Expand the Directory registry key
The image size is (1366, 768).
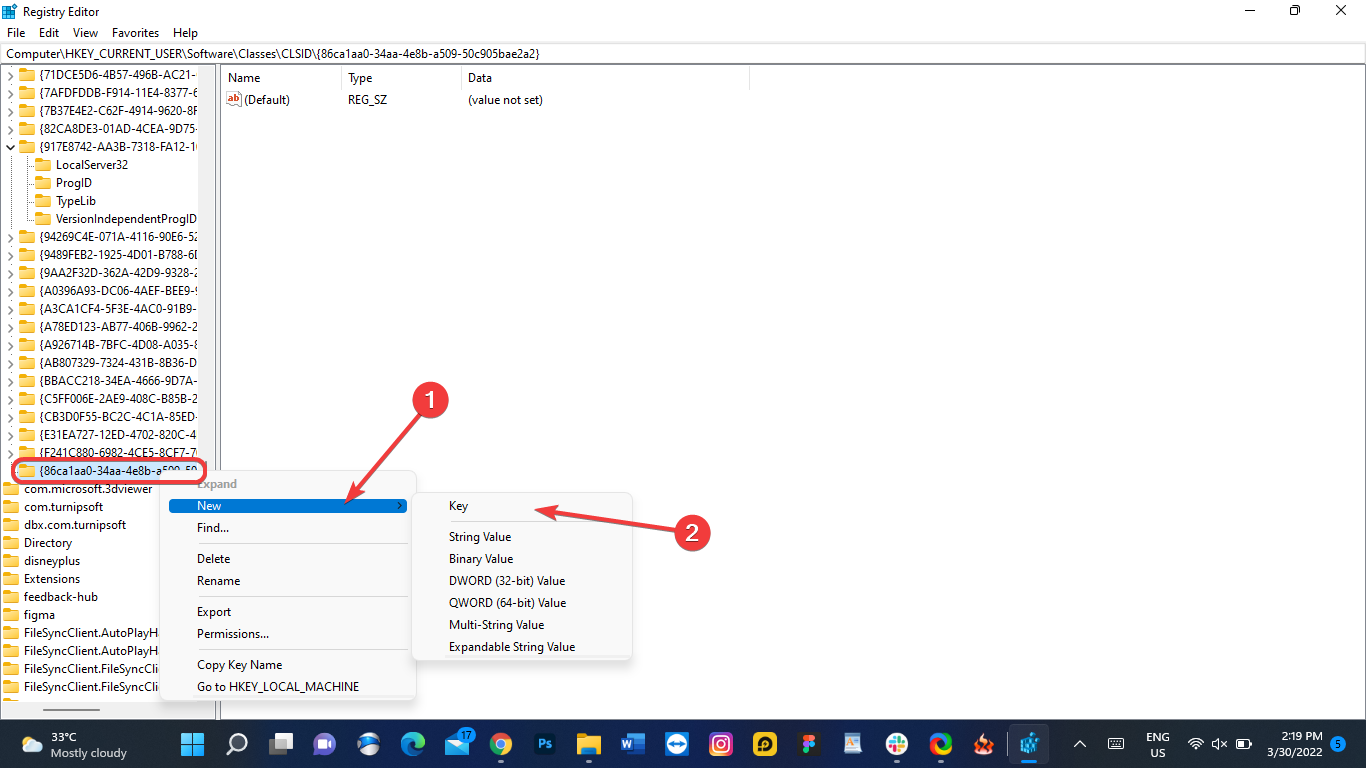coord(8,542)
